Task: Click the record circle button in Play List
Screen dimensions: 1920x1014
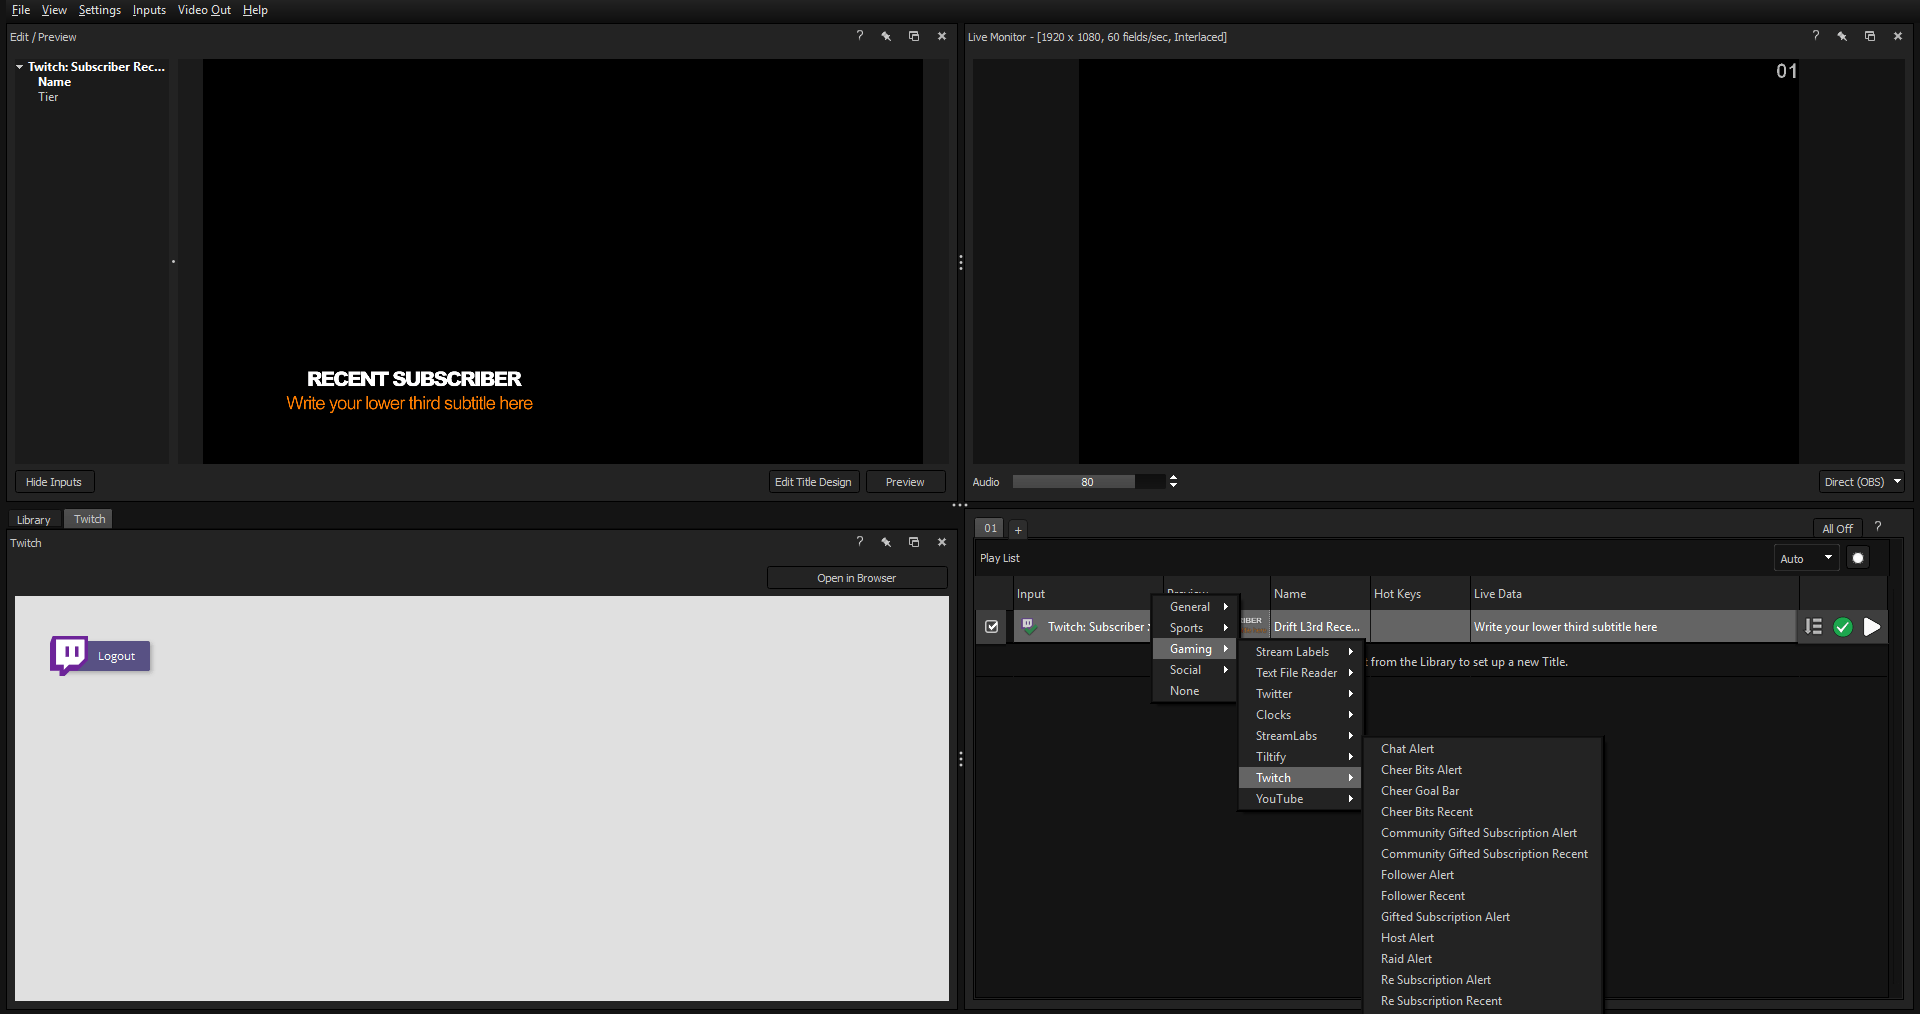Action: click(x=1857, y=558)
